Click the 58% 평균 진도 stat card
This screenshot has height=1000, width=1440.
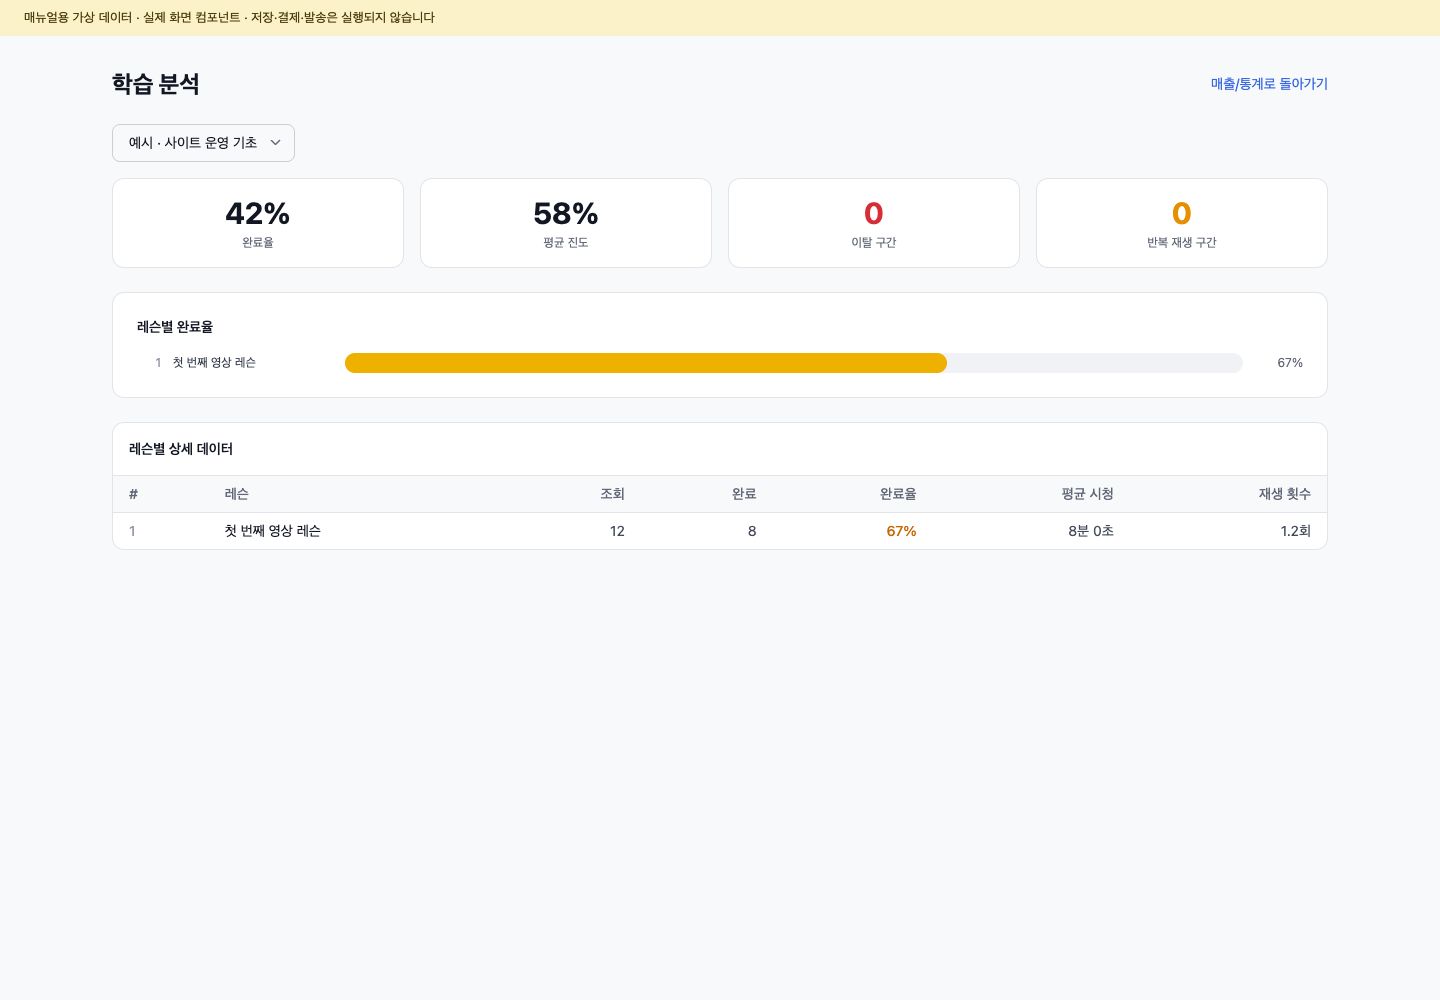pyautogui.click(x=566, y=223)
